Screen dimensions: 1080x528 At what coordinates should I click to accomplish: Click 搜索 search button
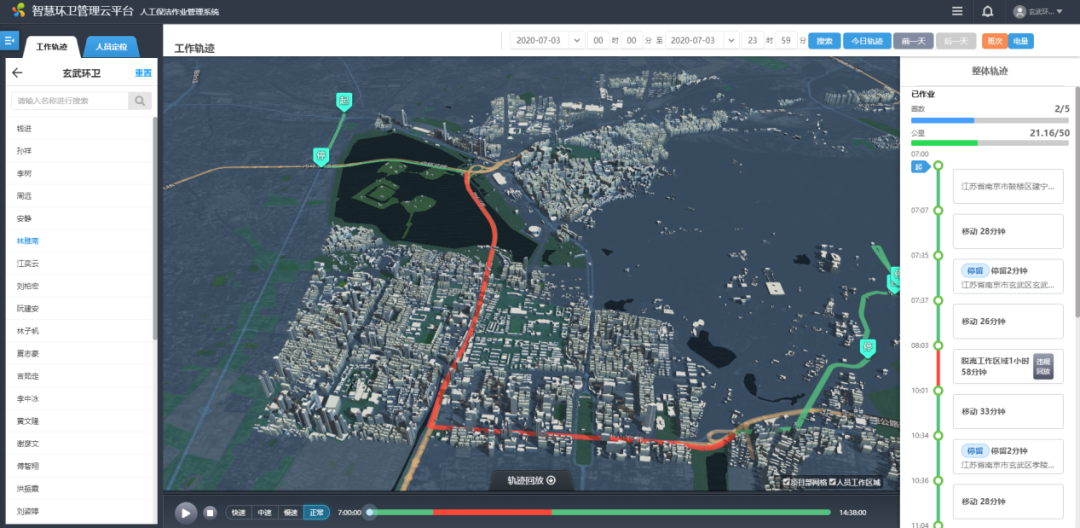pyautogui.click(x=824, y=41)
